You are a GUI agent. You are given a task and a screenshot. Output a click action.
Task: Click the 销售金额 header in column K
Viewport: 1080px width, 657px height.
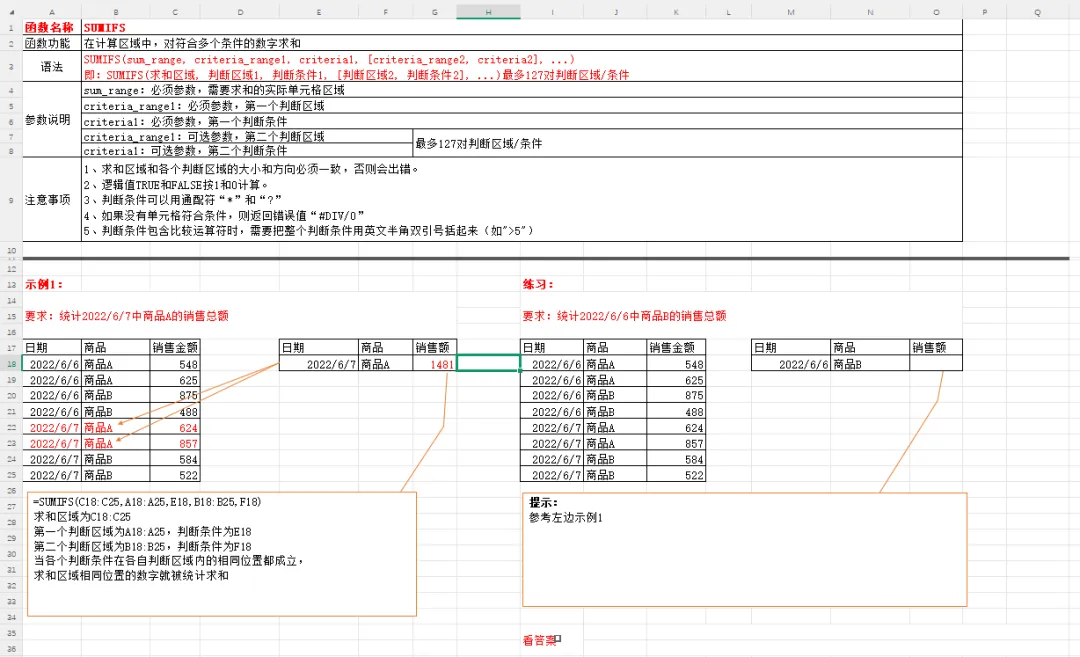pyautogui.click(x=676, y=347)
